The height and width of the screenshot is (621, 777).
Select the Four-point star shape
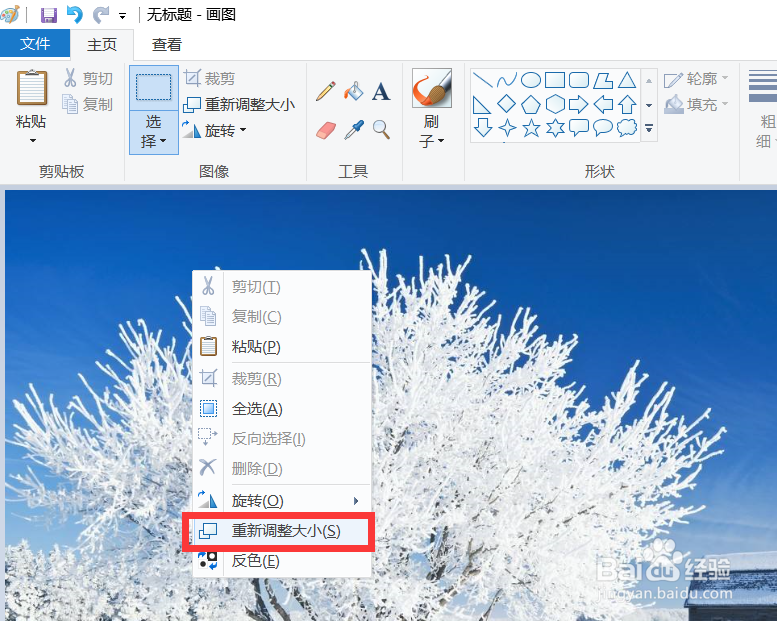(x=506, y=128)
